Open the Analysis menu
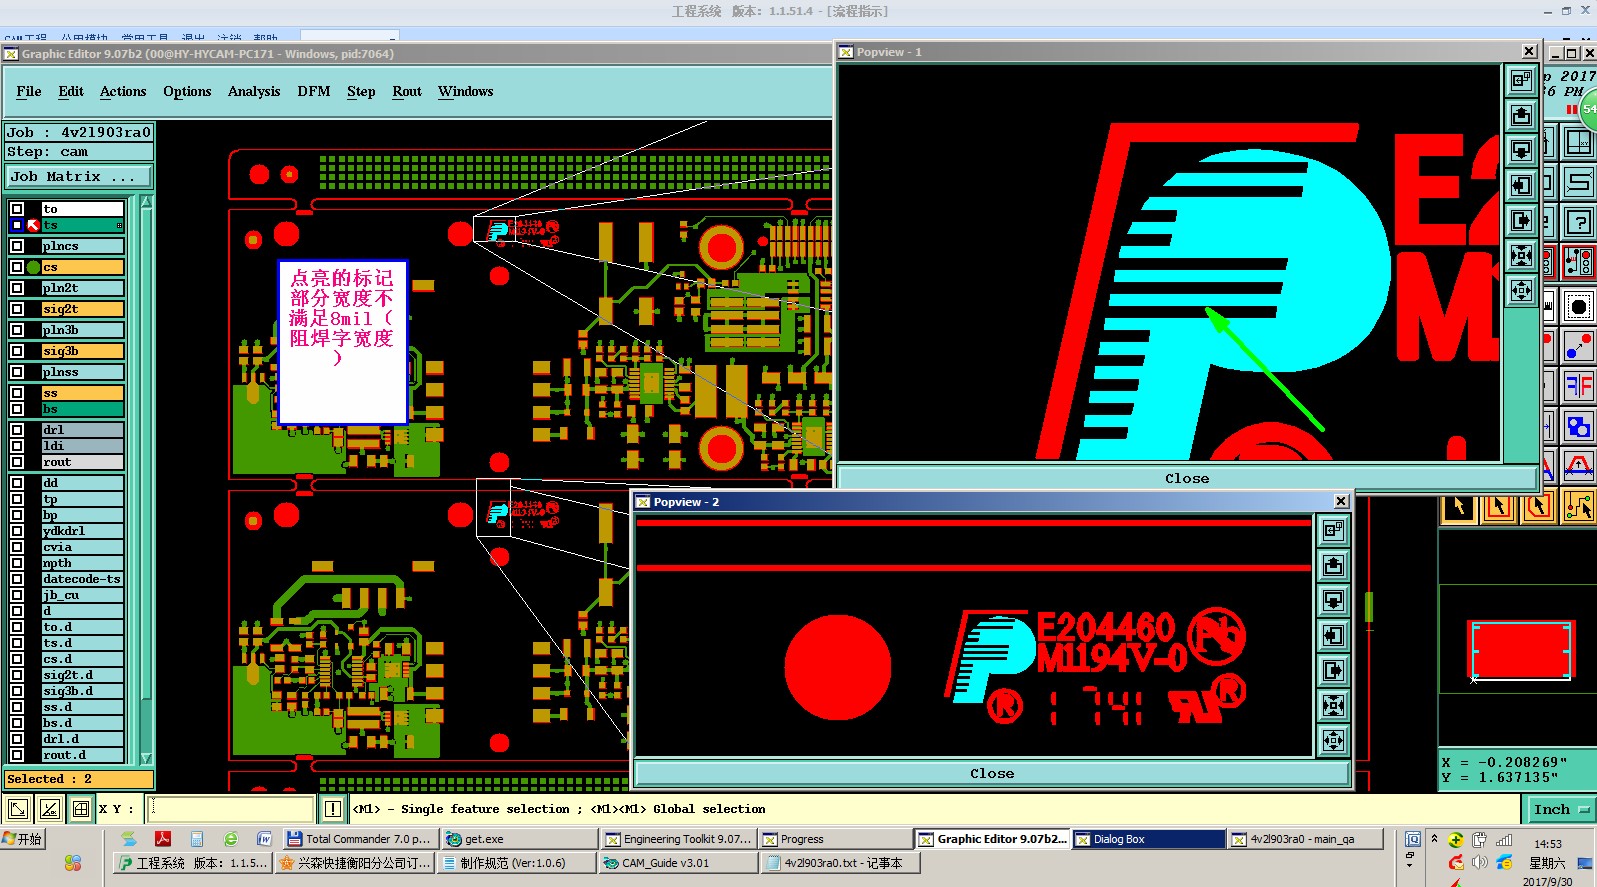Image resolution: width=1597 pixels, height=887 pixels. pyautogui.click(x=254, y=91)
